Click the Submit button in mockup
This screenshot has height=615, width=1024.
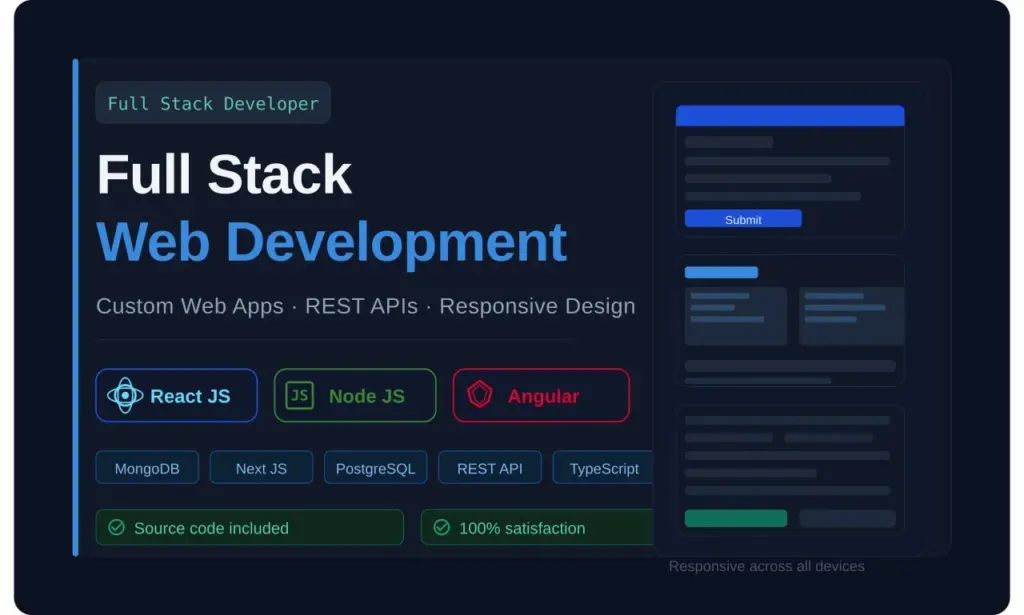(x=743, y=219)
